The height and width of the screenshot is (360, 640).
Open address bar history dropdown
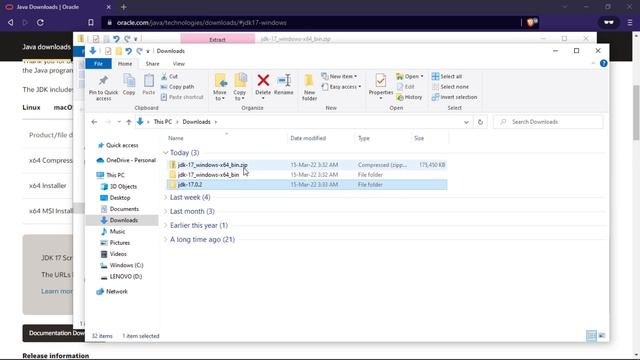tap(466, 122)
